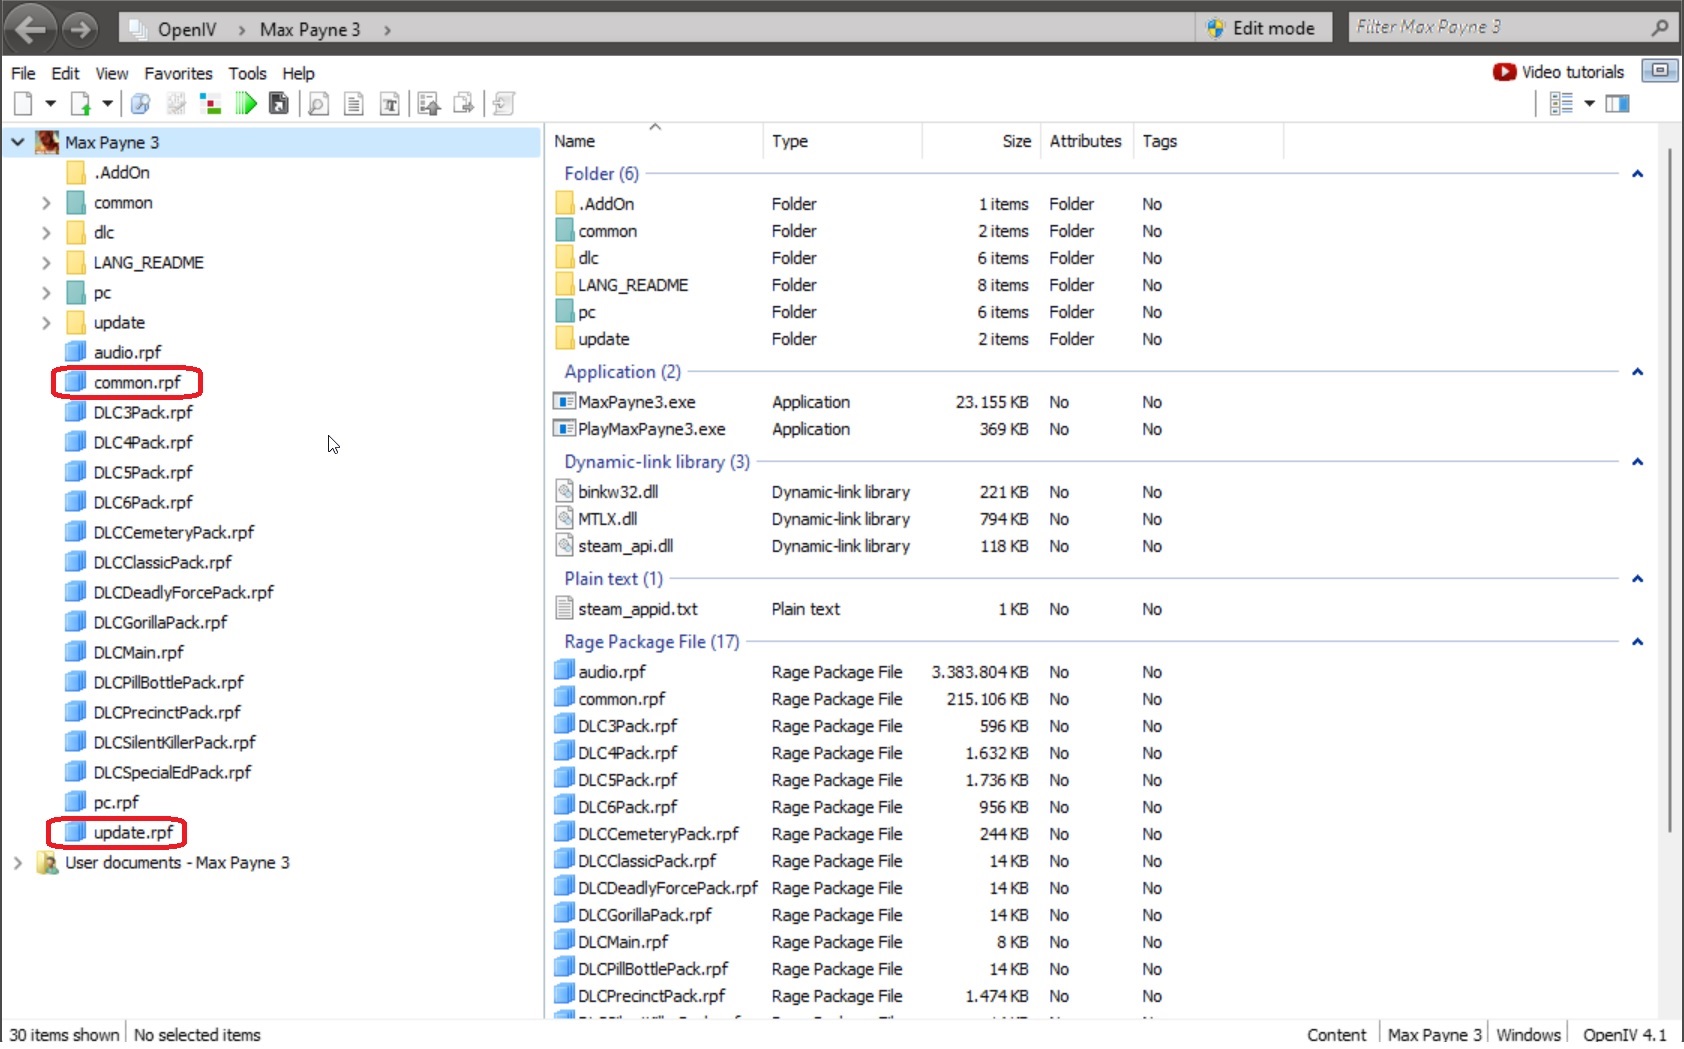Collapse the Folder (6) group
This screenshot has width=1684, height=1049.
click(x=1637, y=174)
